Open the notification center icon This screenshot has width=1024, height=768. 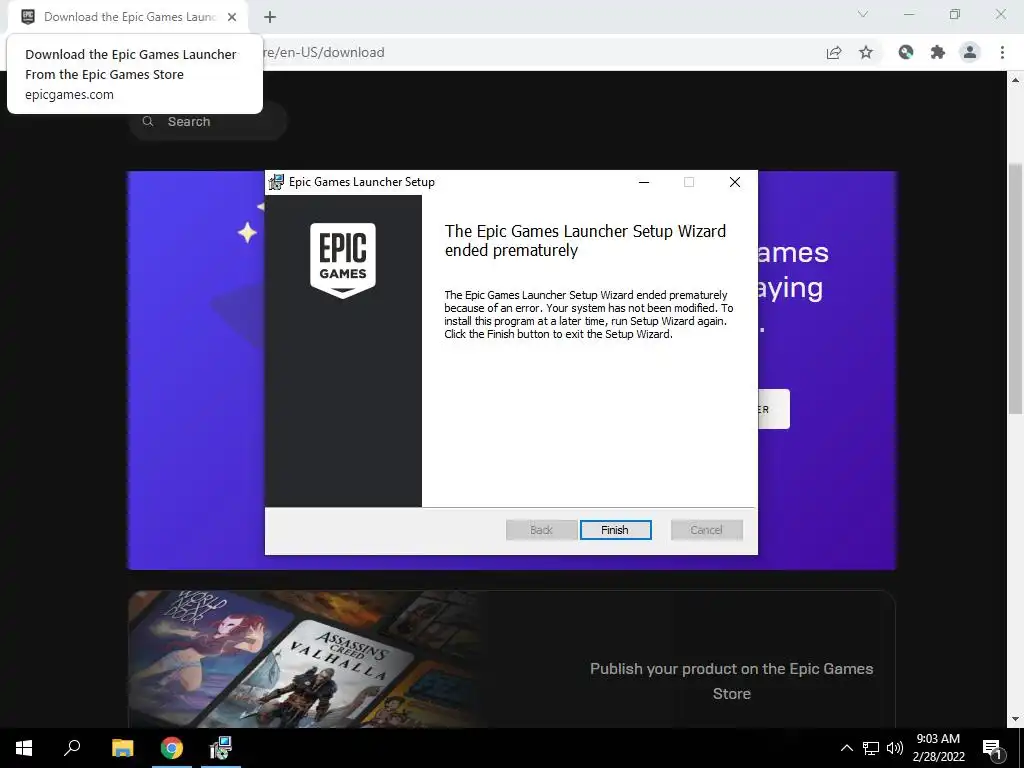(992, 748)
